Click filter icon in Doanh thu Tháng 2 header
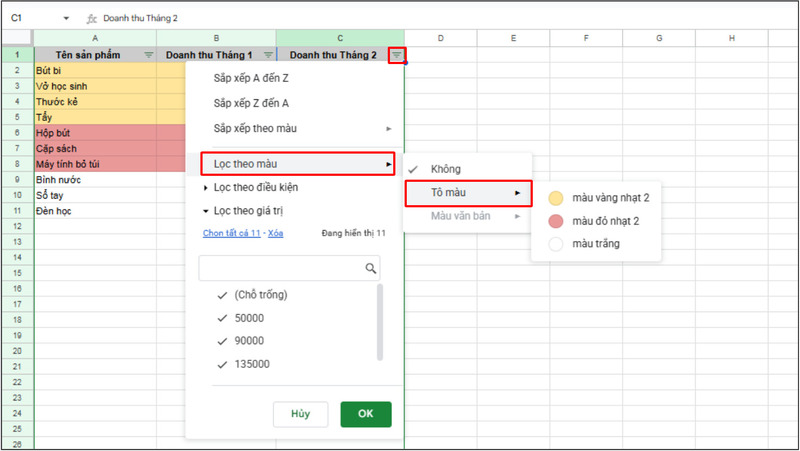This screenshot has width=800, height=451. pyautogui.click(x=397, y=55)
